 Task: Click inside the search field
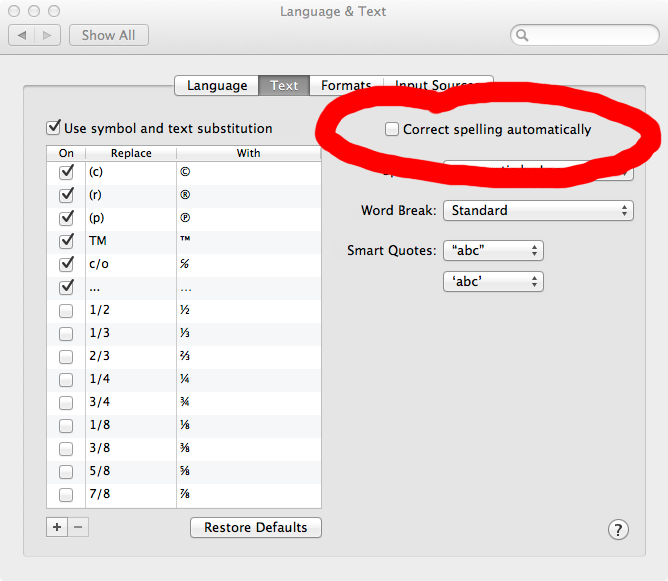(x=590, y=36)
